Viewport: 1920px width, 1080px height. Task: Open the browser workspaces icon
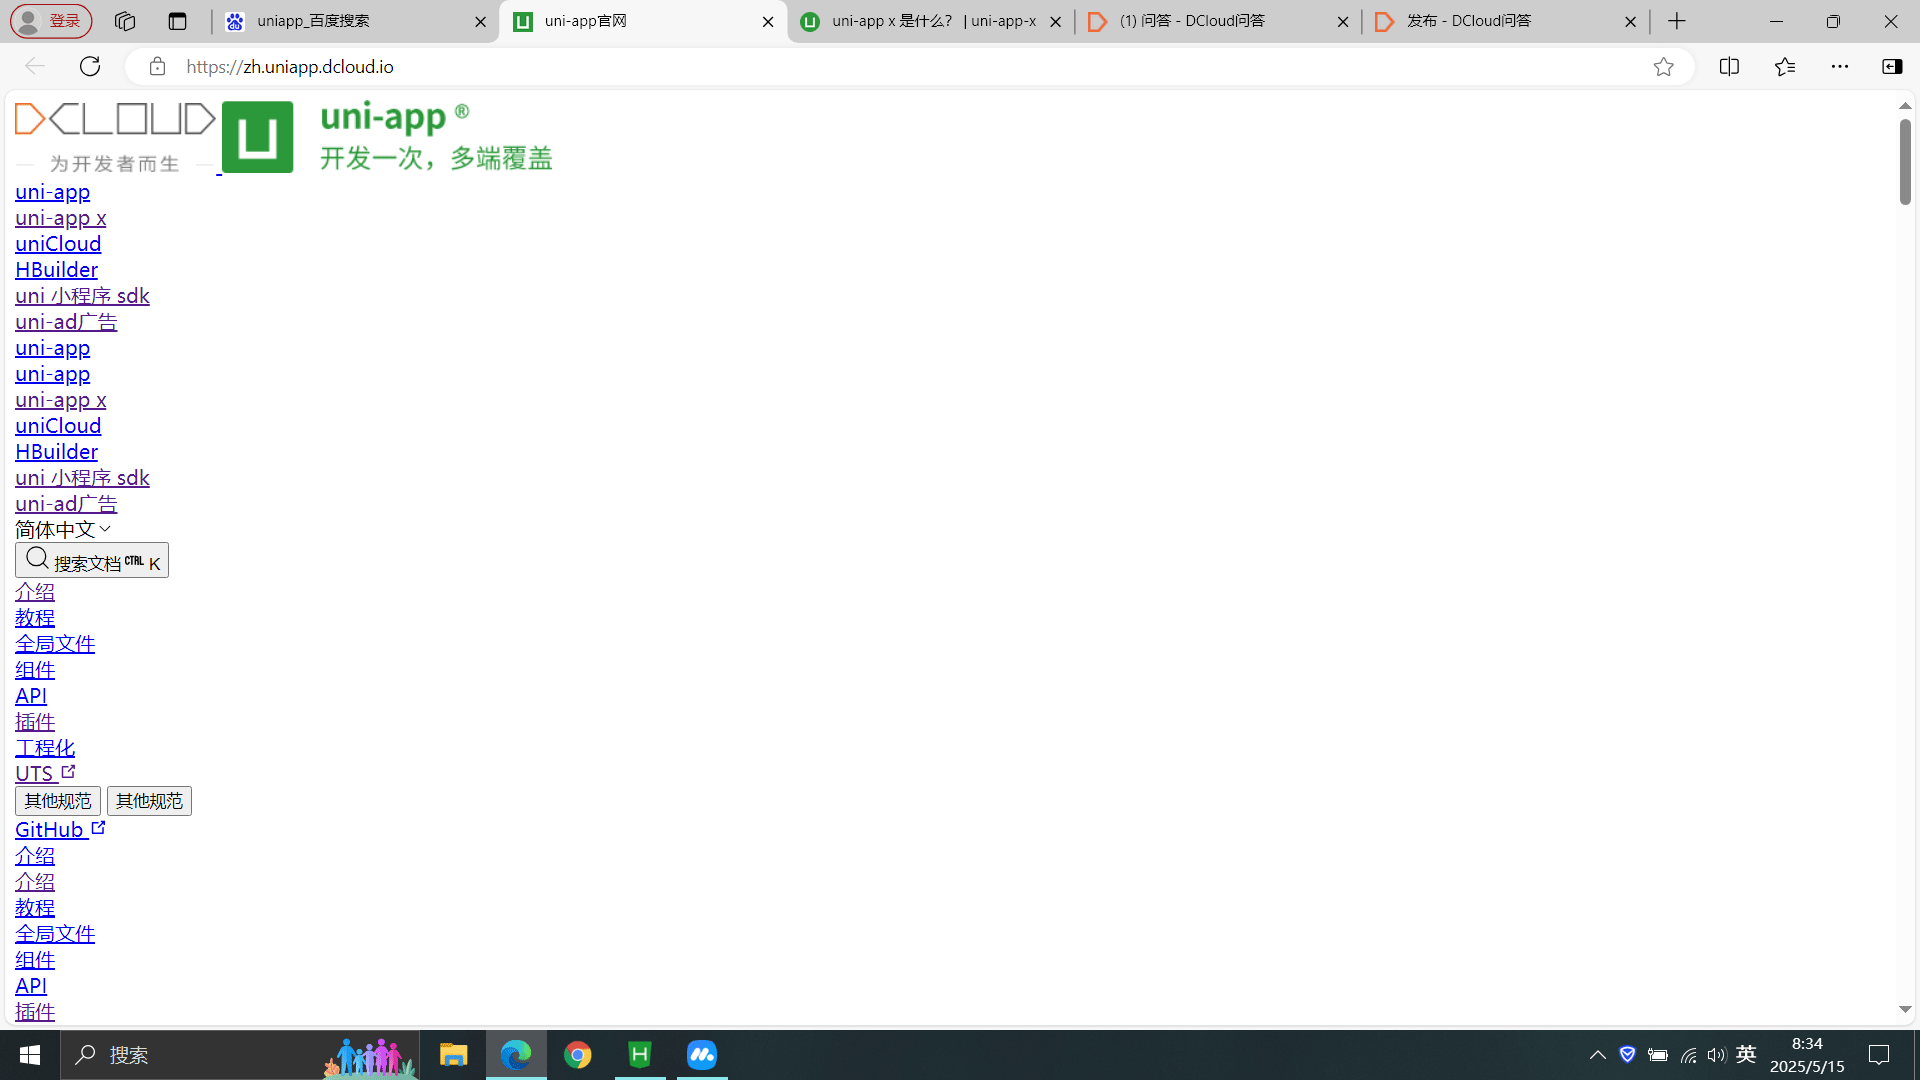[x=125, y=21]
